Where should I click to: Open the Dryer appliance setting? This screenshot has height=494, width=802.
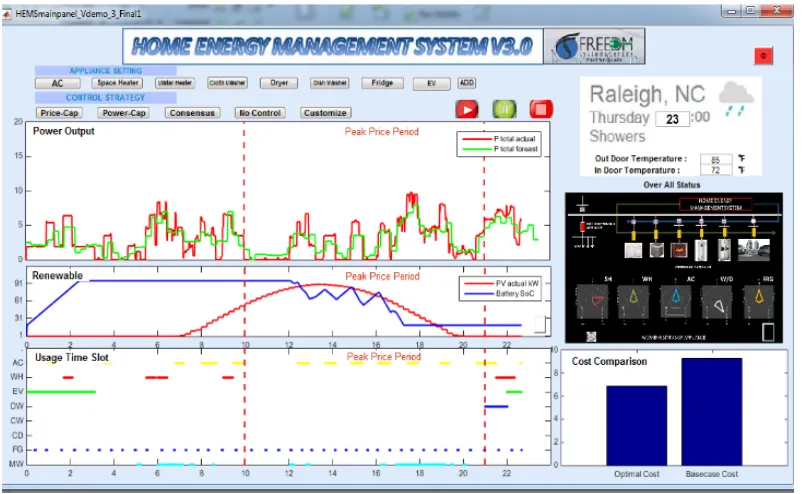279,83
